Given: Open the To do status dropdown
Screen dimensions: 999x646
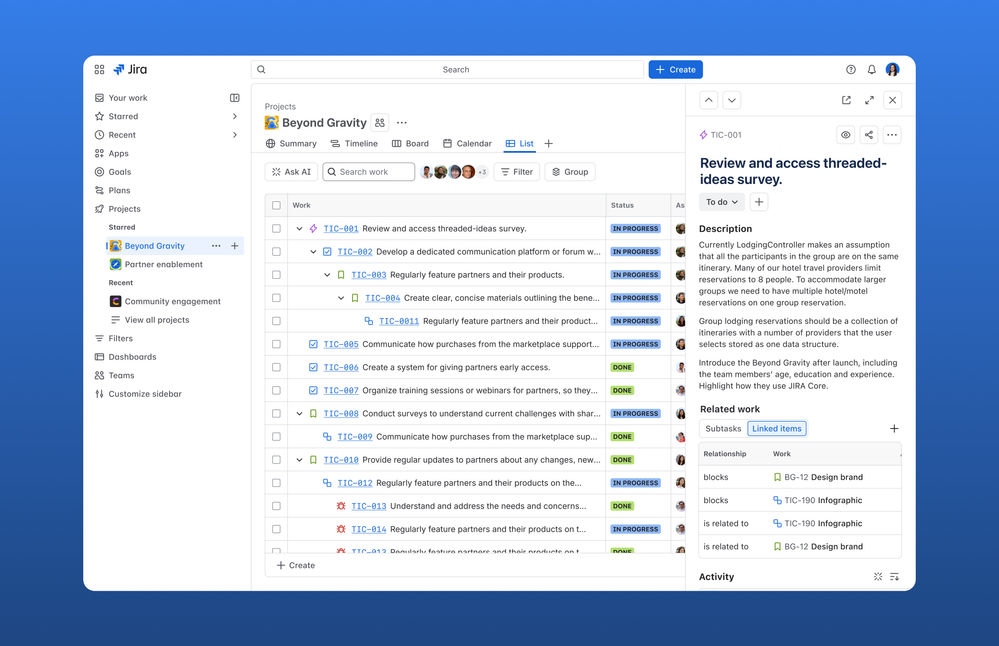Looking at the screenshot, I should [x=721, y=201].
